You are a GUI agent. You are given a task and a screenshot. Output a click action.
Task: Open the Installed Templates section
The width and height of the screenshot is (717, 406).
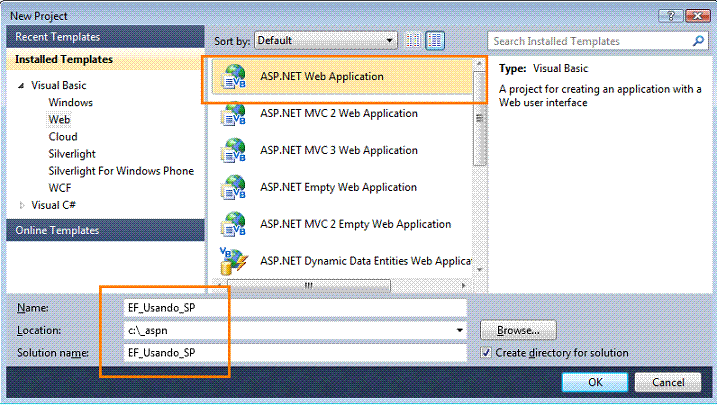point(105,59)
